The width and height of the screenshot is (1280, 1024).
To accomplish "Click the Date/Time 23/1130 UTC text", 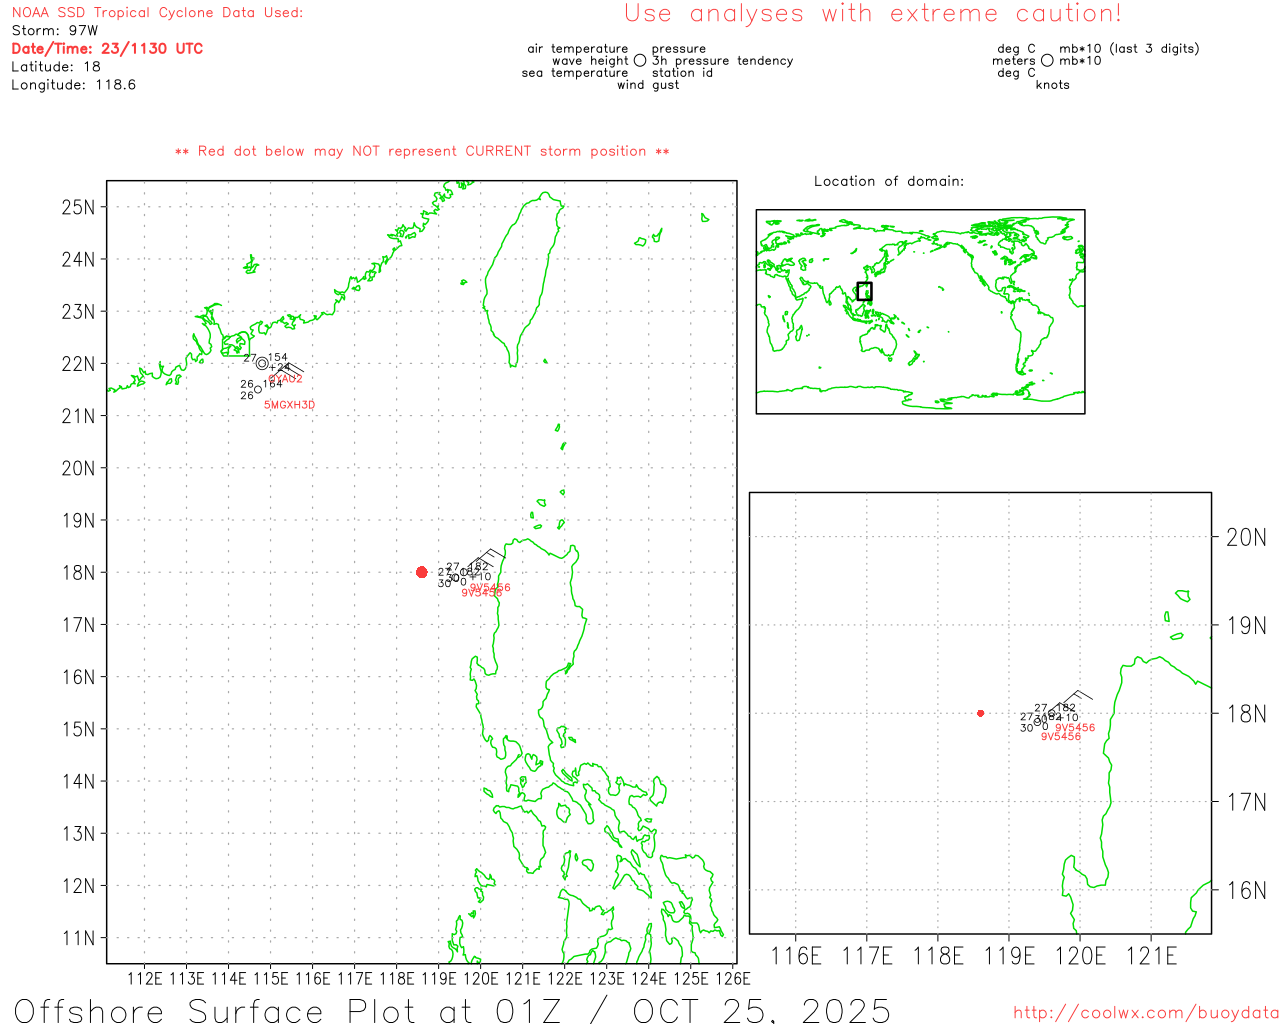I will pos(107,49).
